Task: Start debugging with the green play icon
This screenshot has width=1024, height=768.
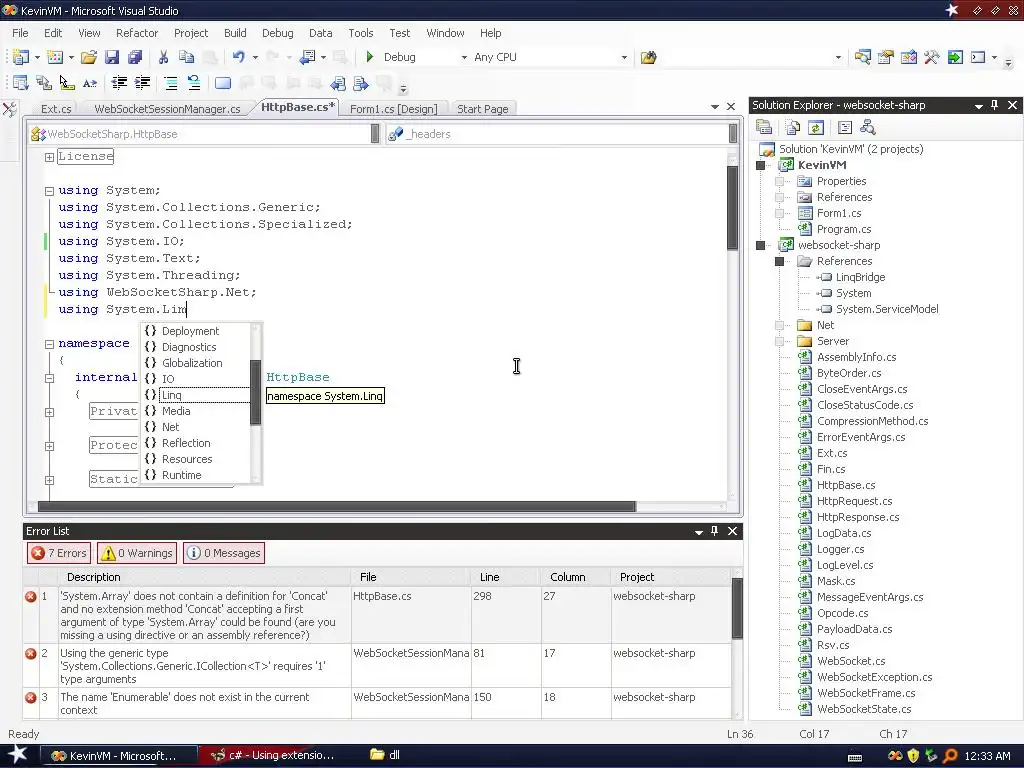Action: click(x=370, y=57)
